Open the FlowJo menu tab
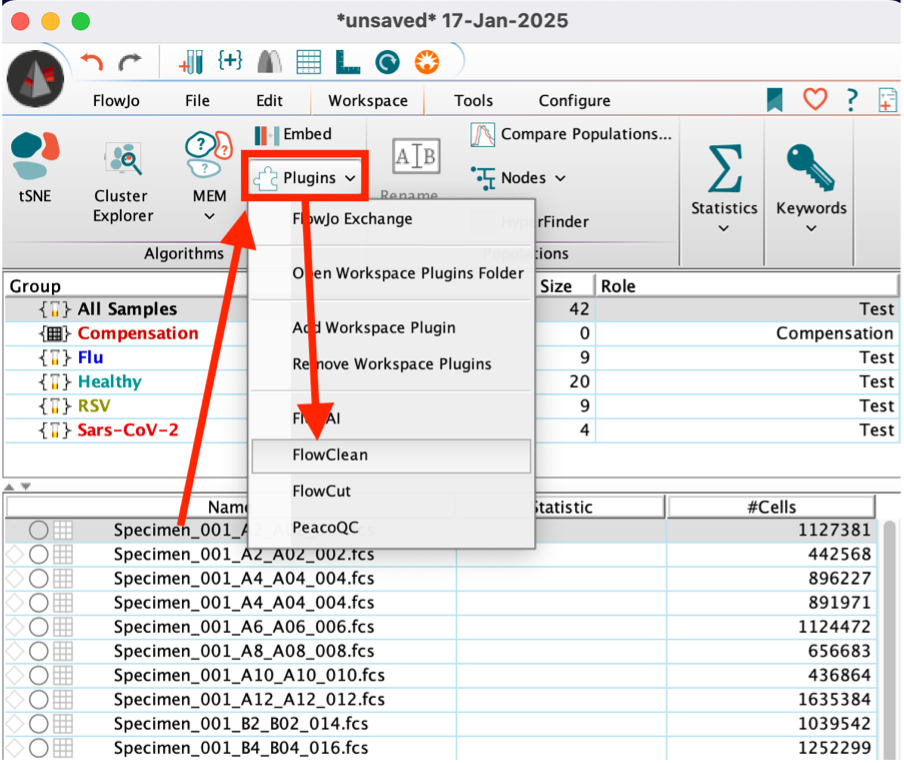This screenshot has width=904, height=763. click(x=116, y=101)
